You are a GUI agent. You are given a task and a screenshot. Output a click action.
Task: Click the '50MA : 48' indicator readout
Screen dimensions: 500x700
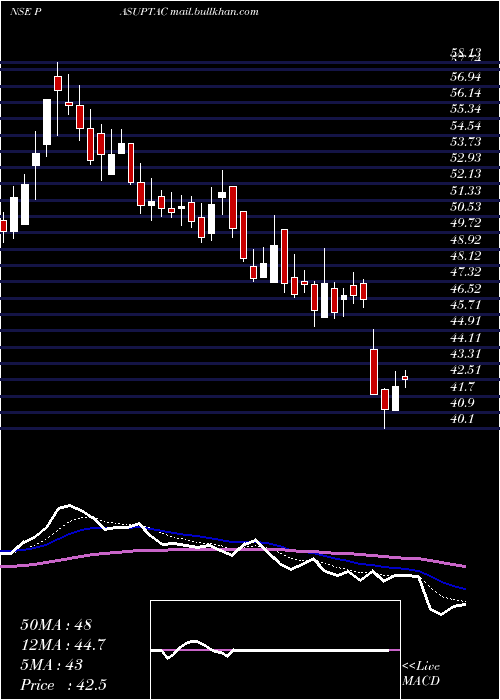point(56,625)
